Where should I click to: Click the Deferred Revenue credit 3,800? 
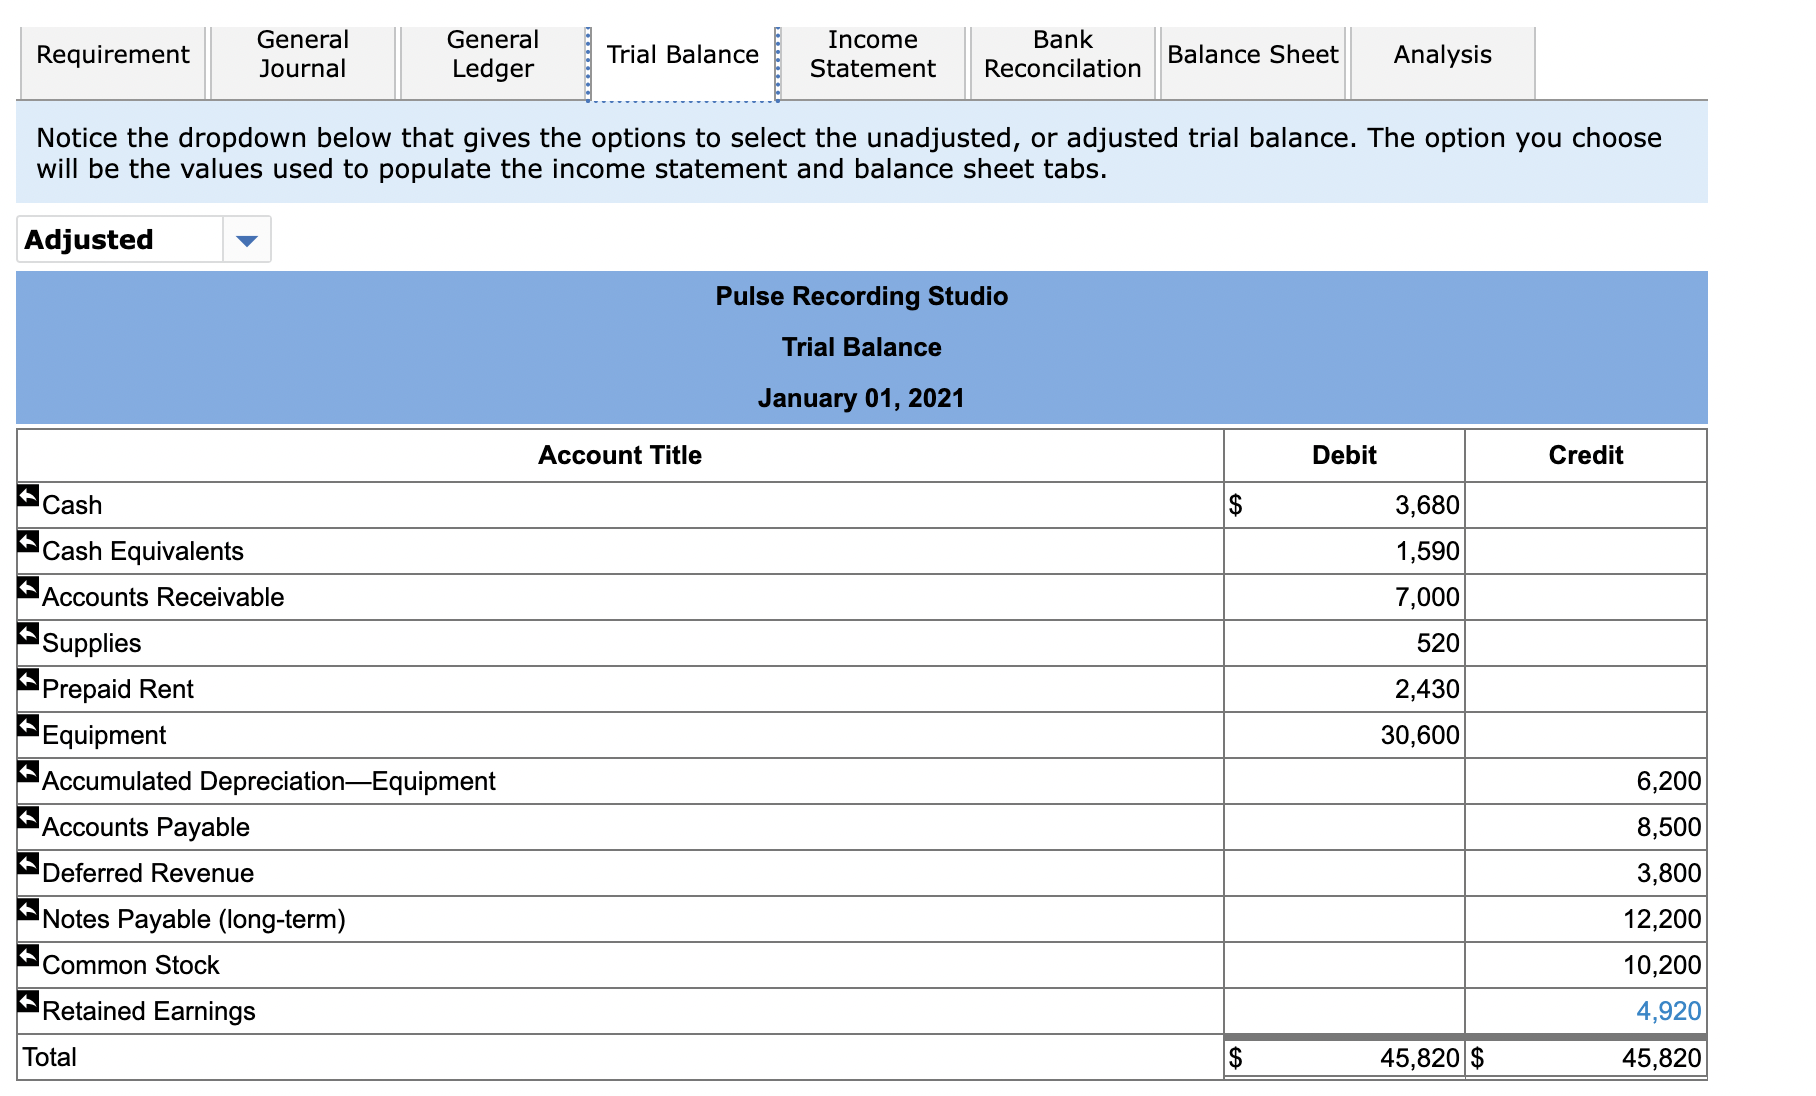coord(1668,873)
